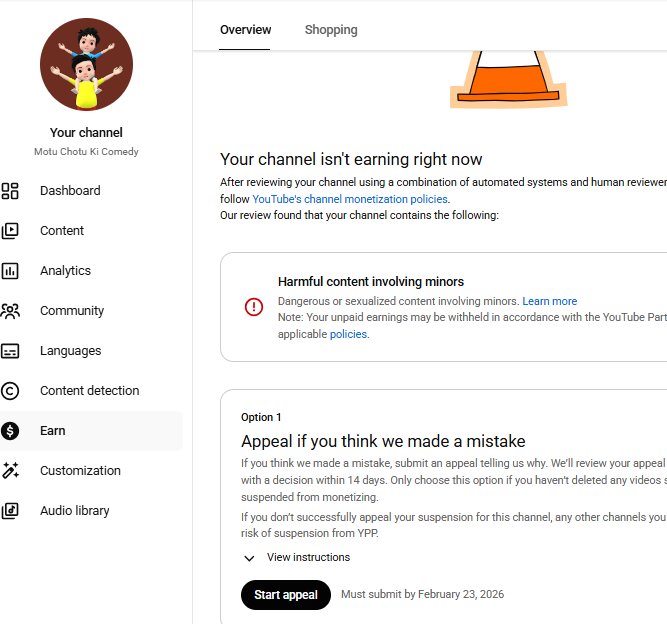Click the Languages subtitles icon
Screen dimensions: 667x624
click(x=10, y=351)
